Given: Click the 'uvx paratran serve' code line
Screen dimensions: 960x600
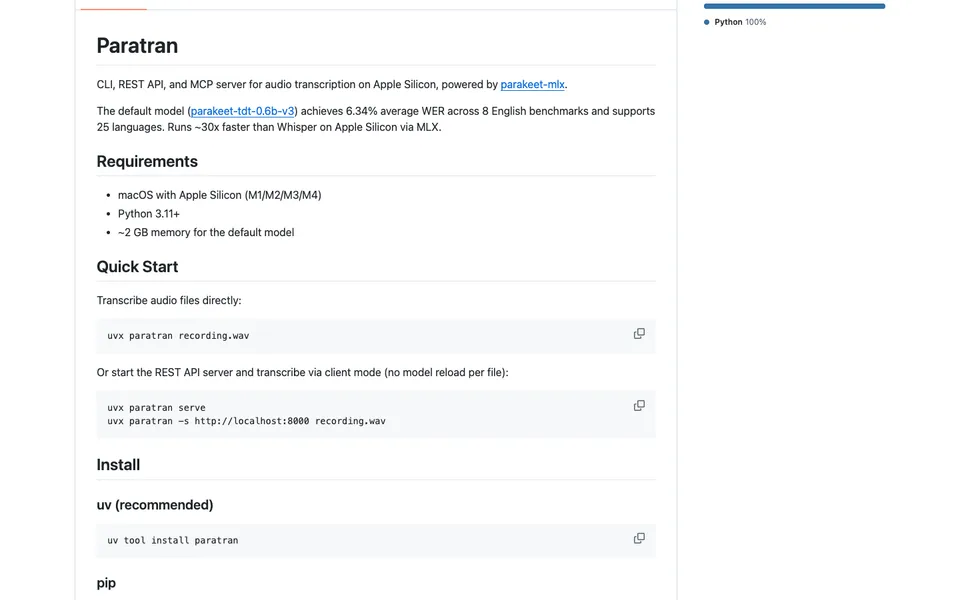Looking at the screenshot, I should [x=156, y=408].
